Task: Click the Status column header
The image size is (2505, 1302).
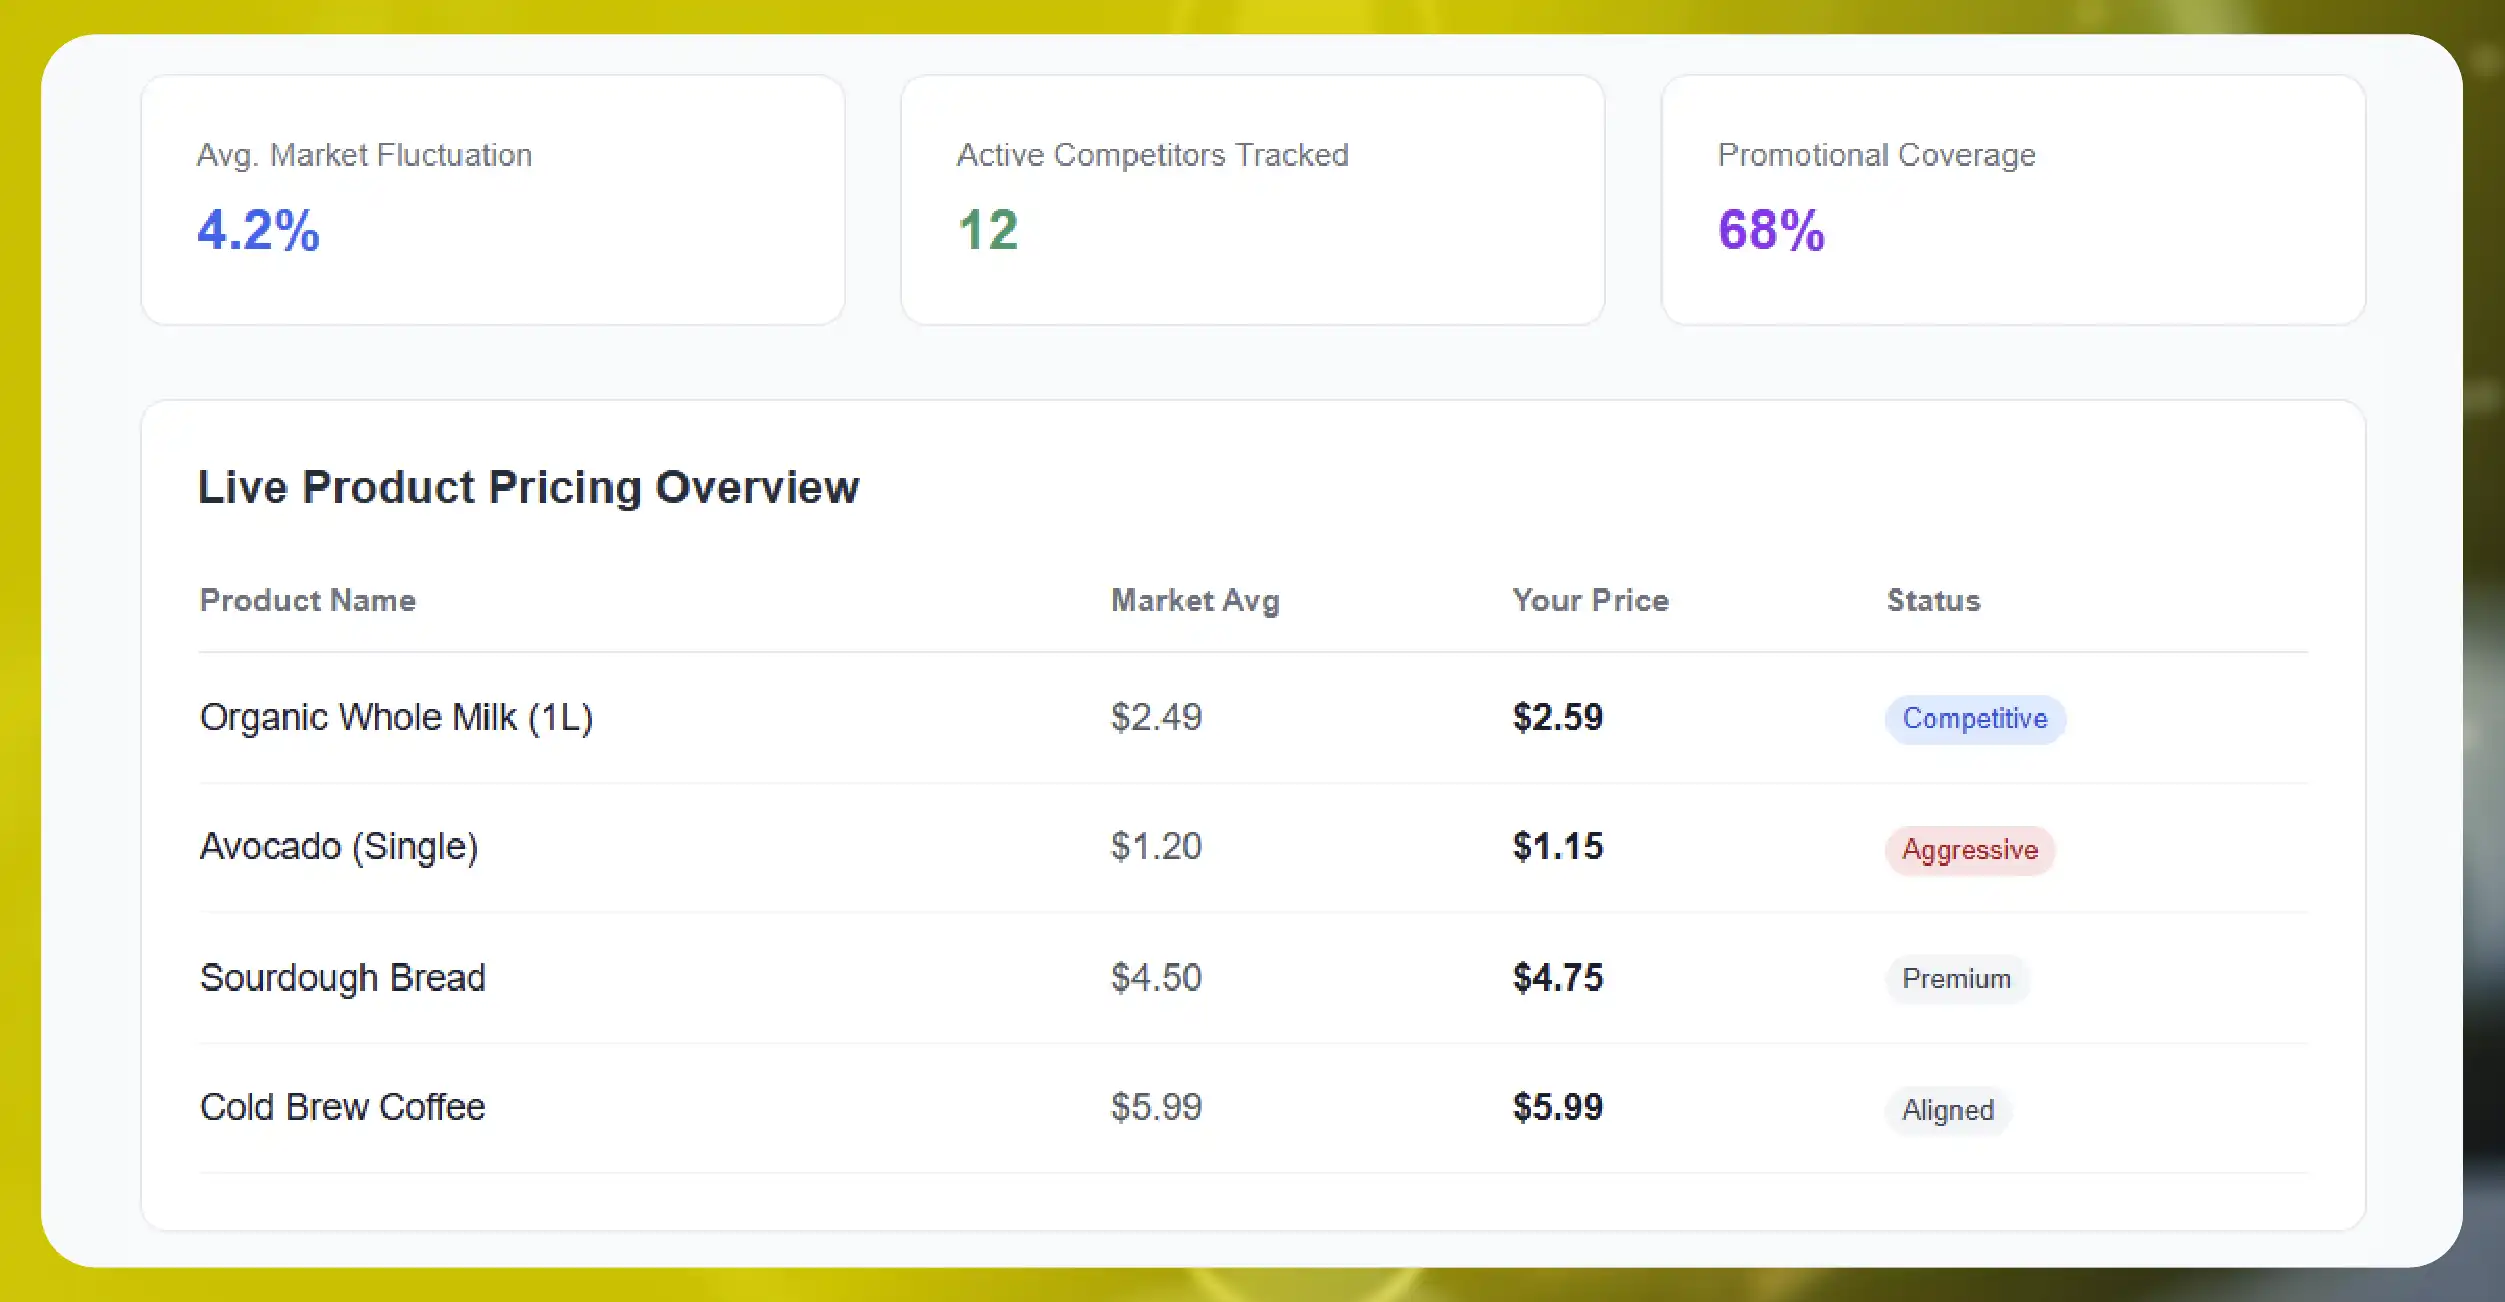Action: (x=1933, y=600)
